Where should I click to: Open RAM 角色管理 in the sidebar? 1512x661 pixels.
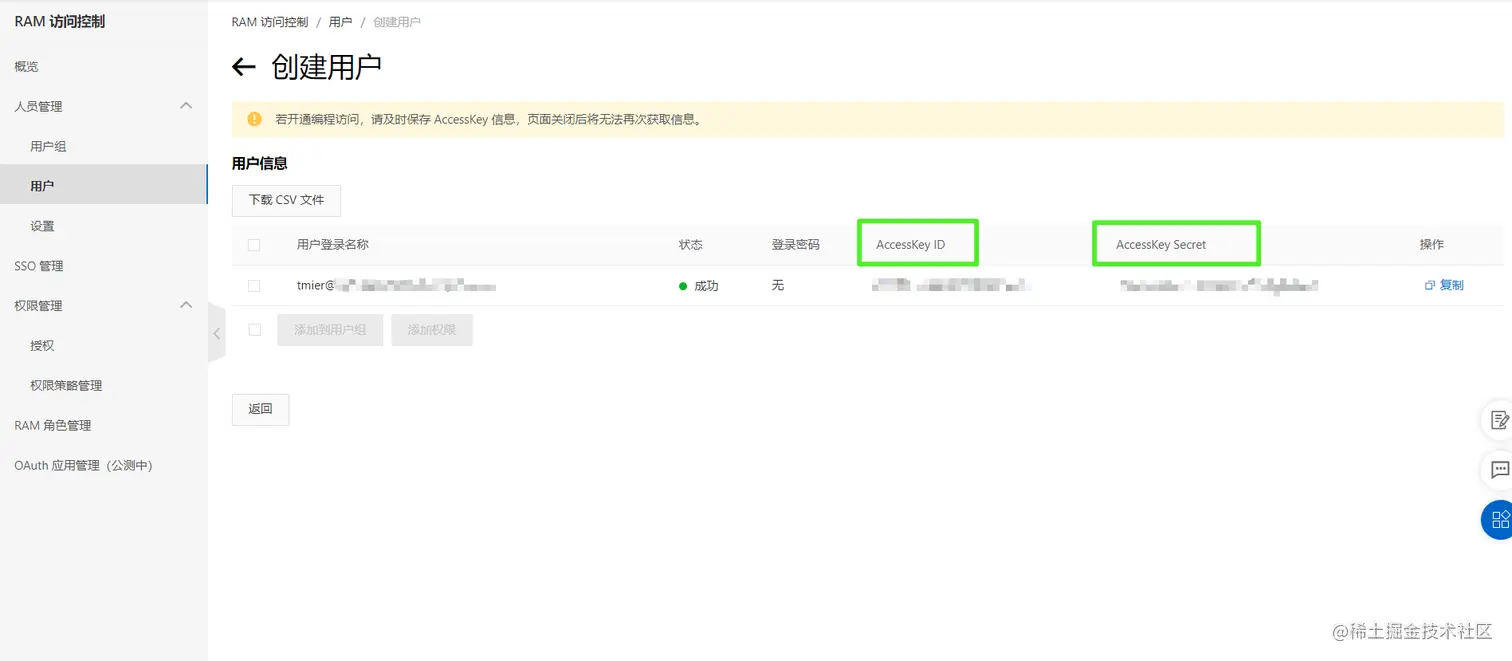[x=53, y=426]
